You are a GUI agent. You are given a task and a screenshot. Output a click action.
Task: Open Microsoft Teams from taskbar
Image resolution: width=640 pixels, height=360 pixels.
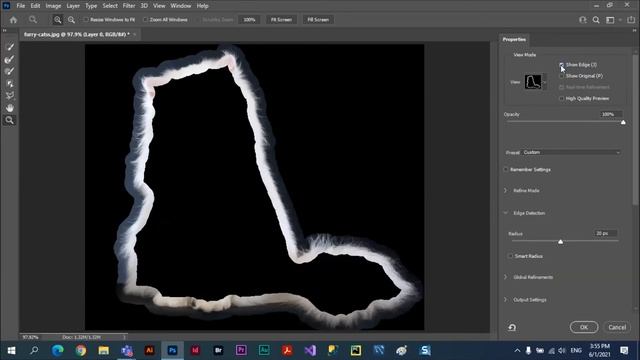pos(127,350)
